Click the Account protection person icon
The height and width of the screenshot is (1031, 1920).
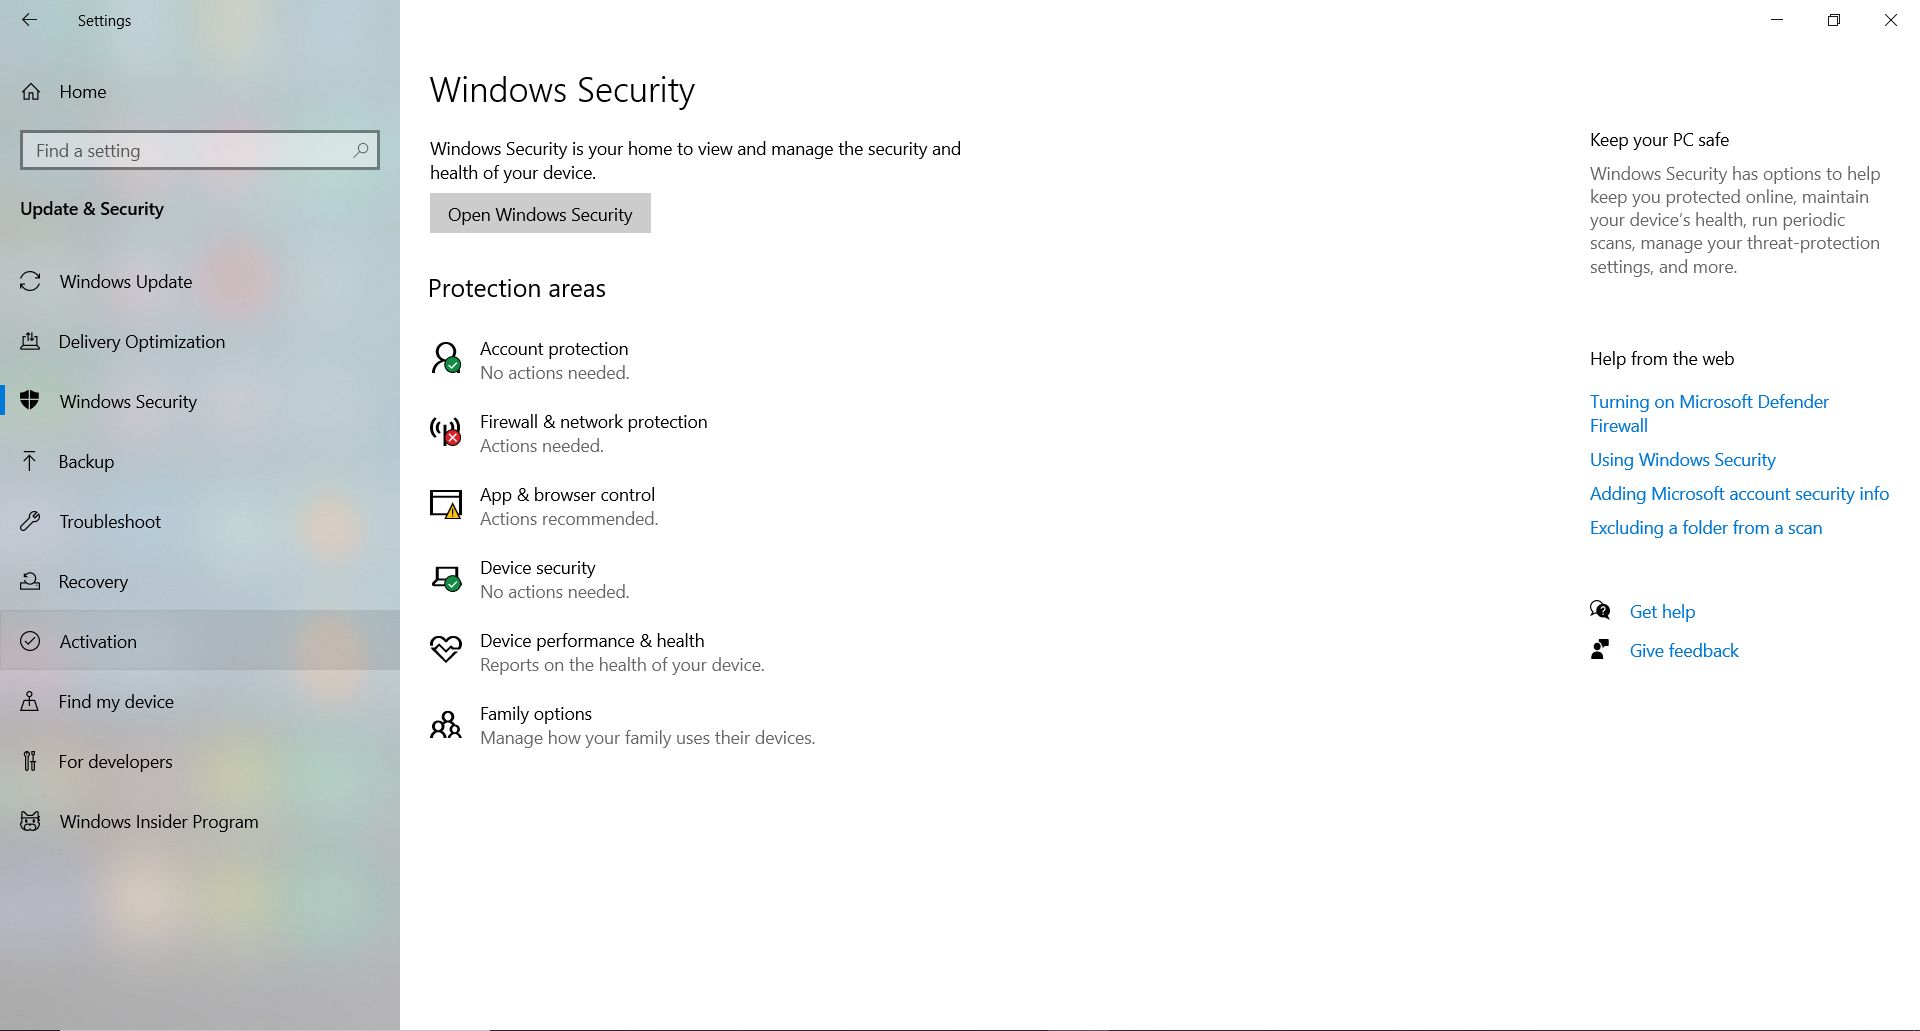[446, 358]
